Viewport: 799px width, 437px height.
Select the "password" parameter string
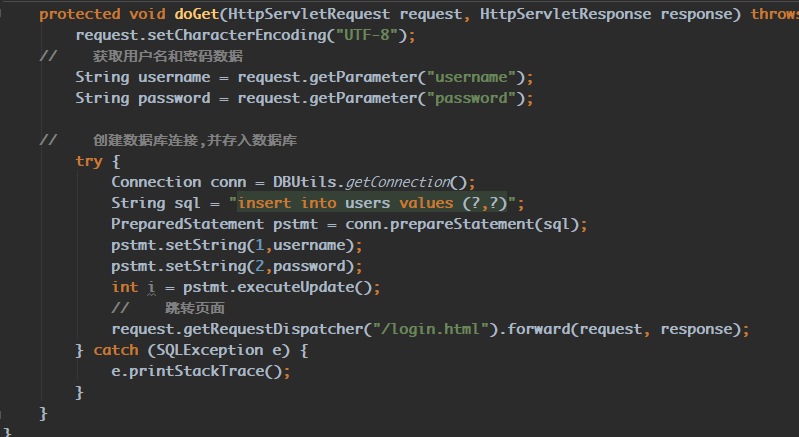(471, 98)
